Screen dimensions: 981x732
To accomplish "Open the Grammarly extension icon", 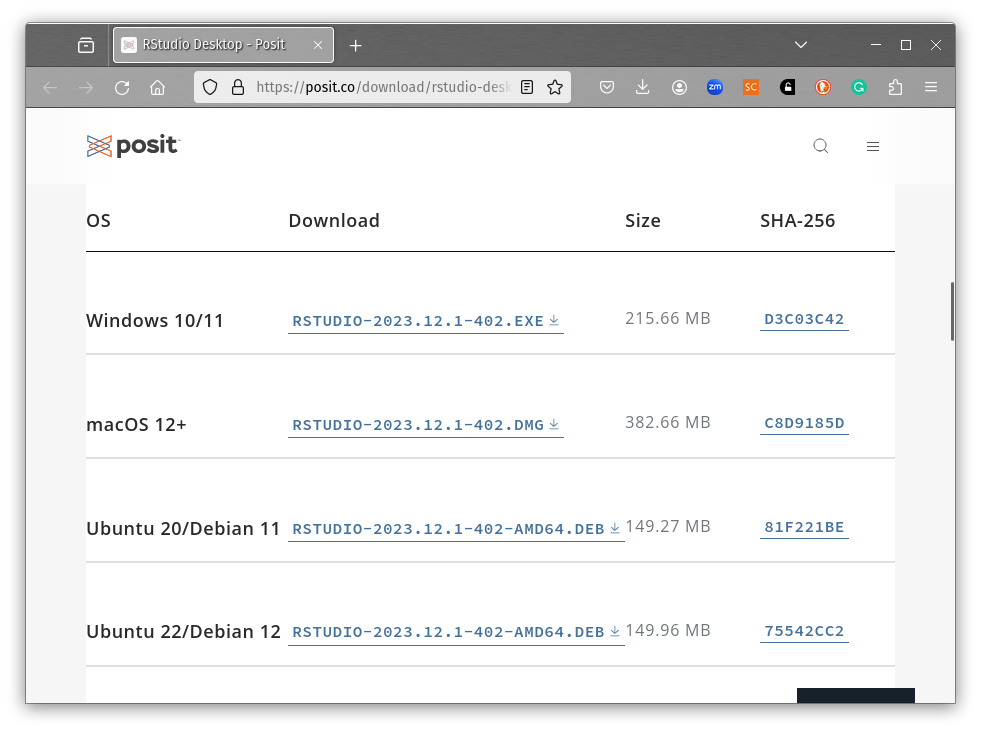I will [859, 88].
